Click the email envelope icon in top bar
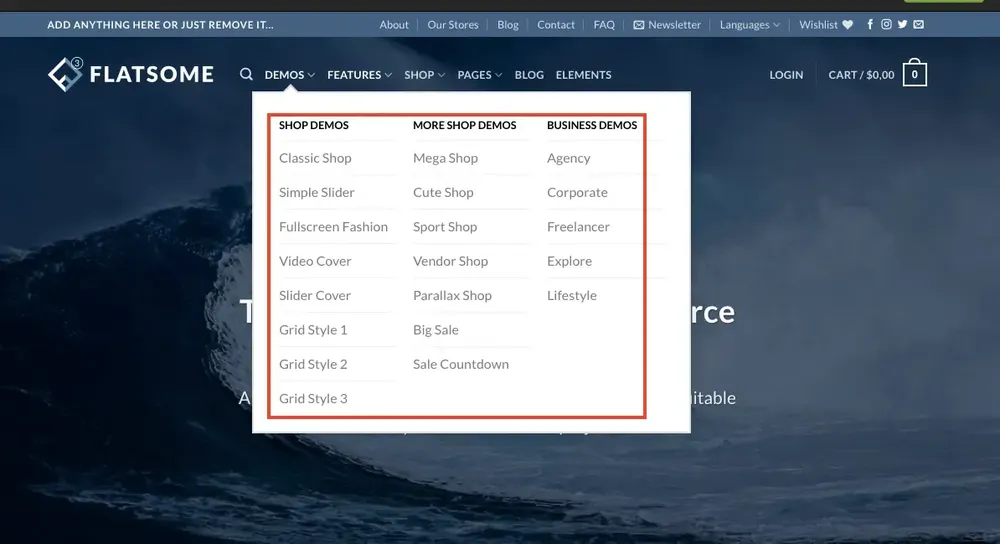The width and height of the screenshot is (1000, 544). [x=918, y=24]
